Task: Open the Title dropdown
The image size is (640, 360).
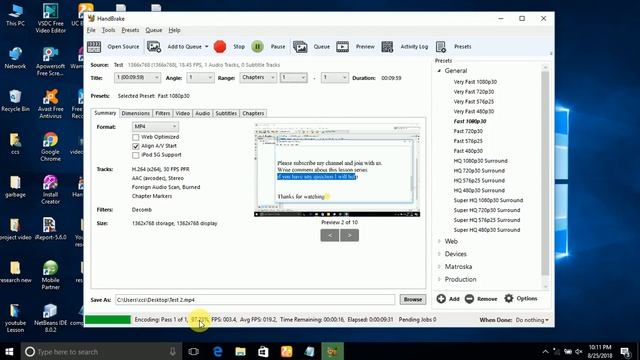Action: coord(138,78)
